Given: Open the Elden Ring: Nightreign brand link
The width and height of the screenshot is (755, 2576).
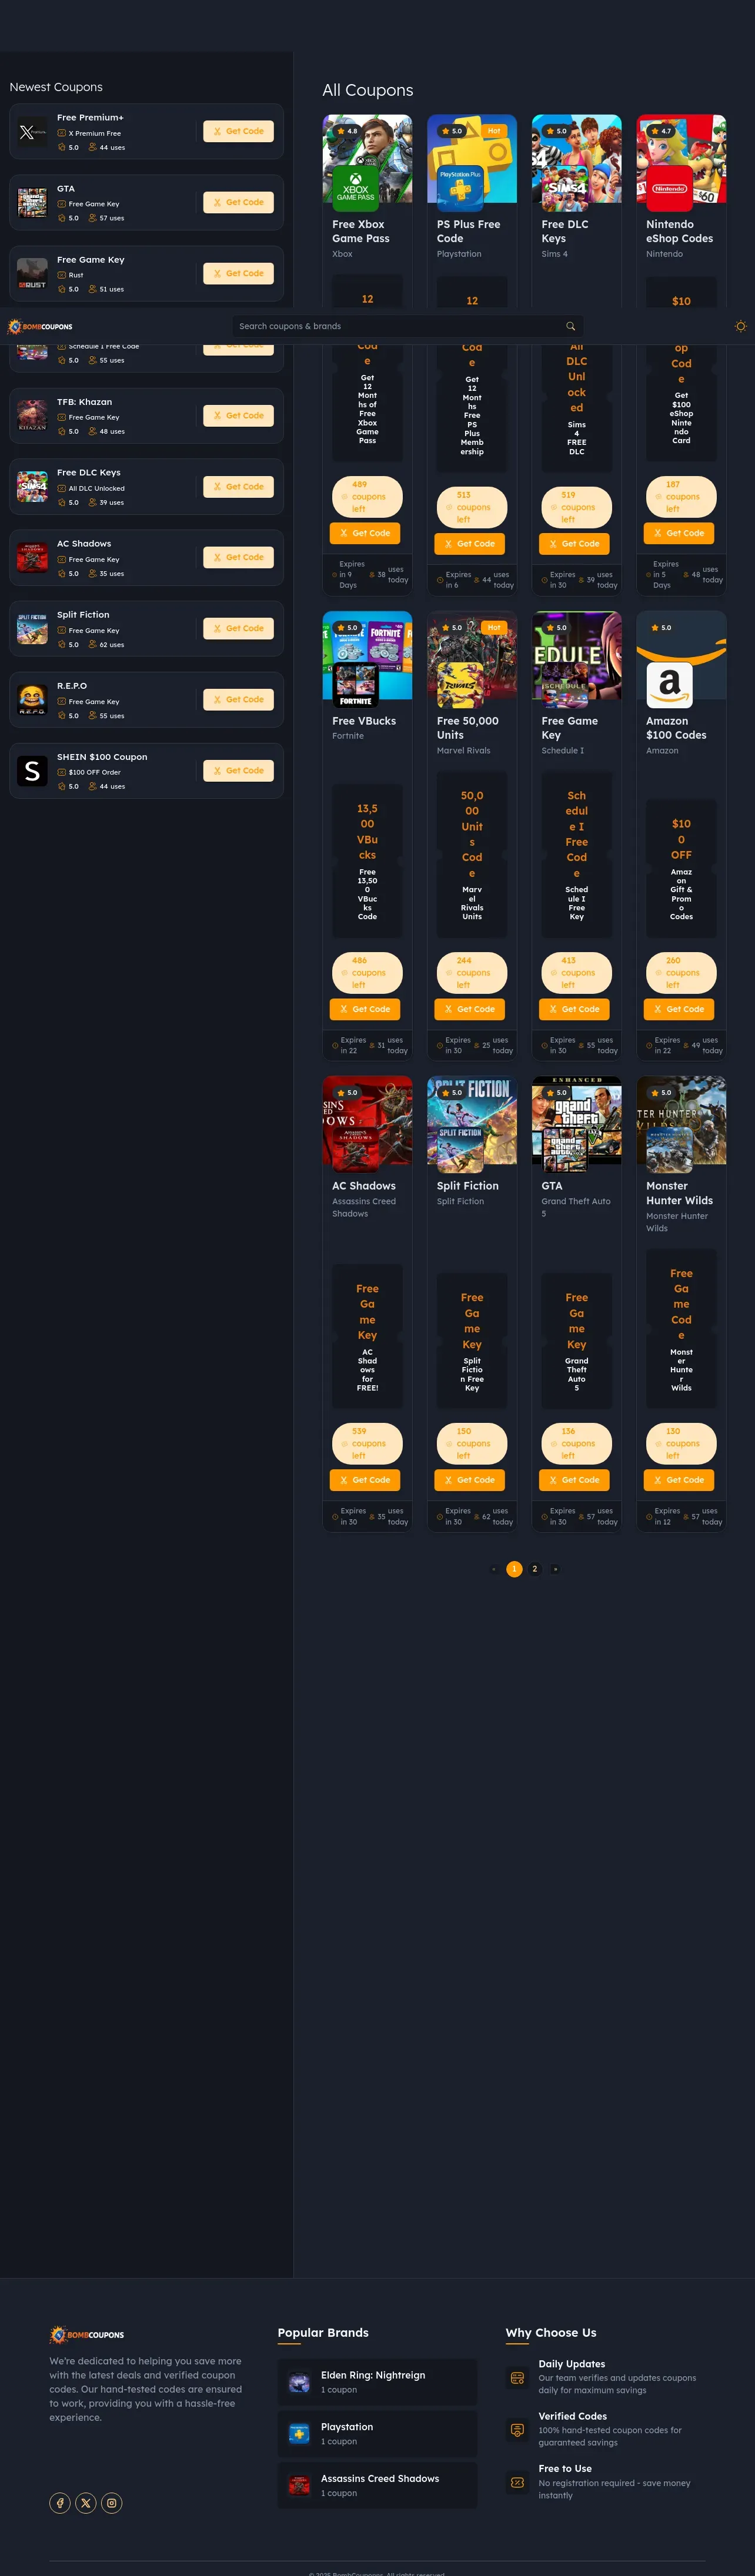Looking at the screenshot, I should (377, 2383).
